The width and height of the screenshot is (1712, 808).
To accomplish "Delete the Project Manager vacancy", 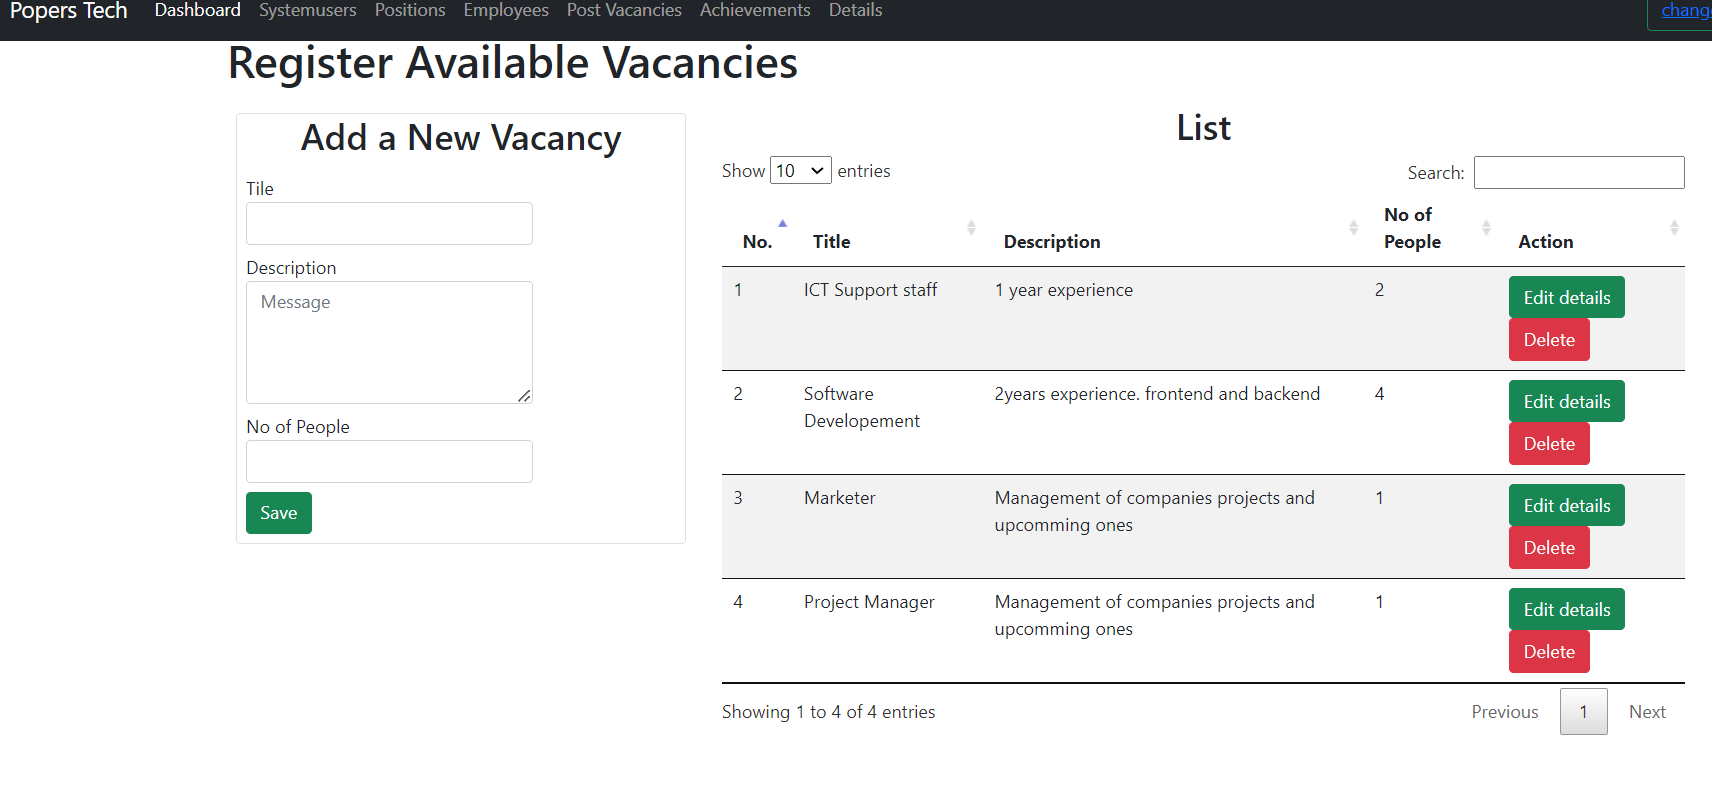I will pyautogui.click(x=1549, y=652).
